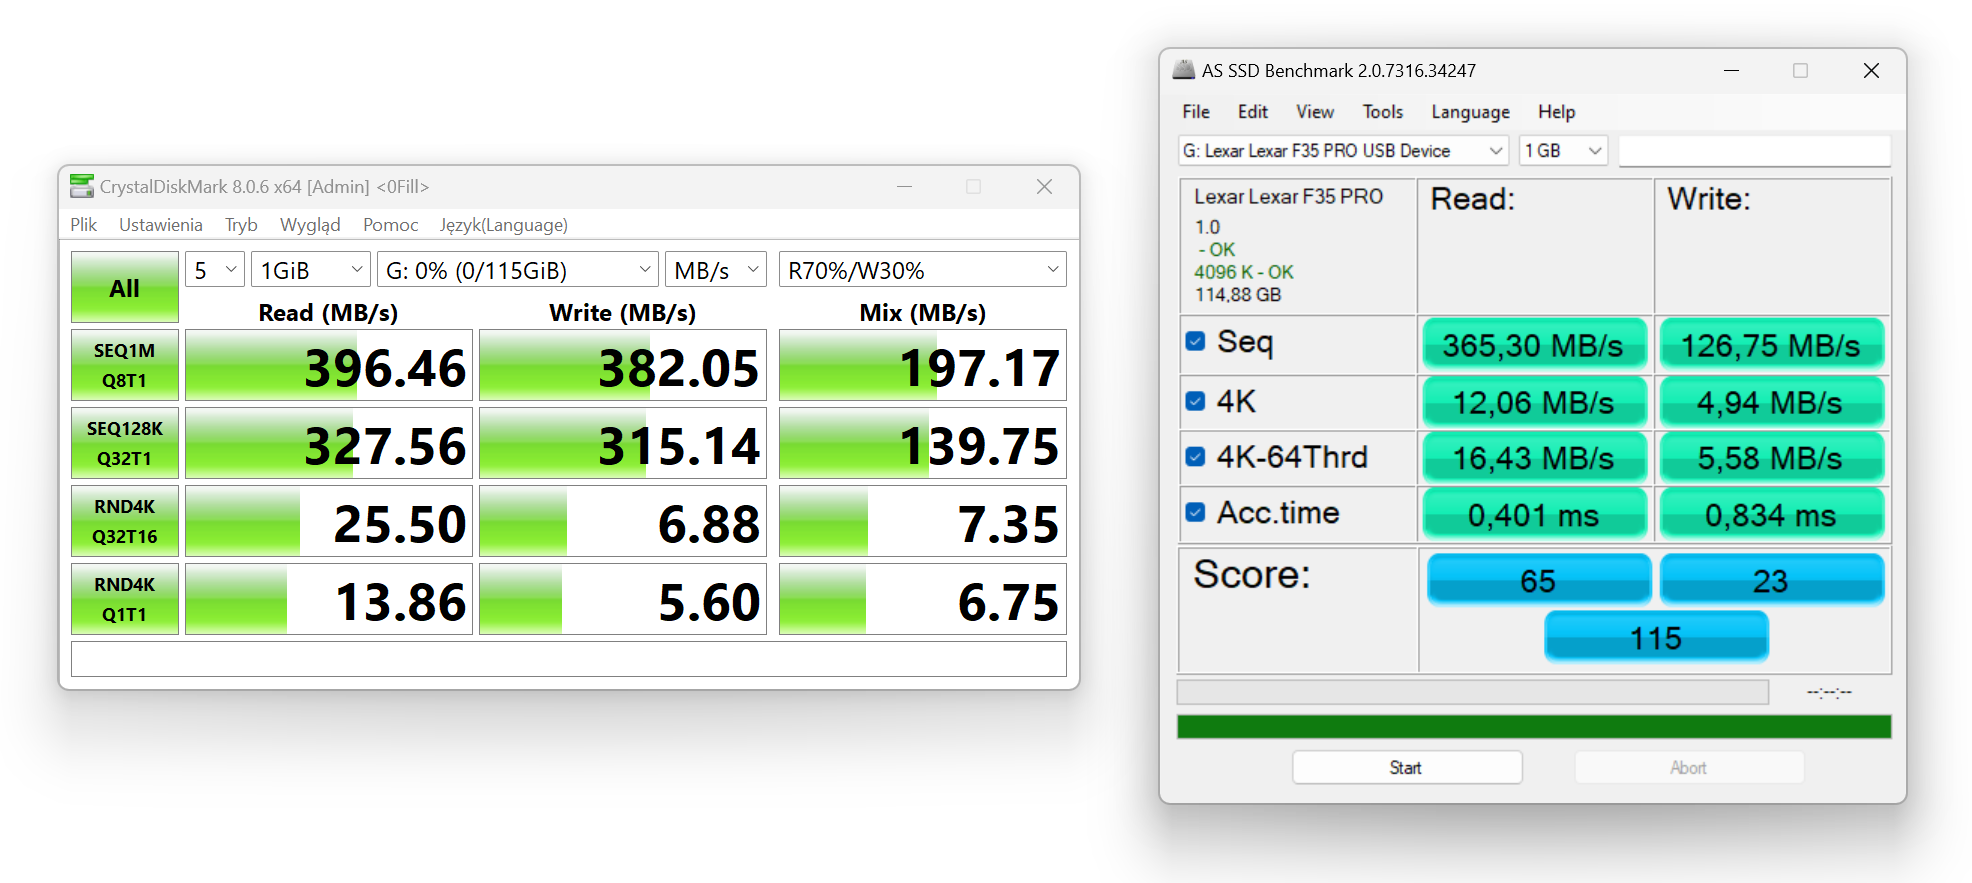Viewport: 1972px width, 883px height.
Task: Open the Ustawienia menu
Action: [160, 225]
